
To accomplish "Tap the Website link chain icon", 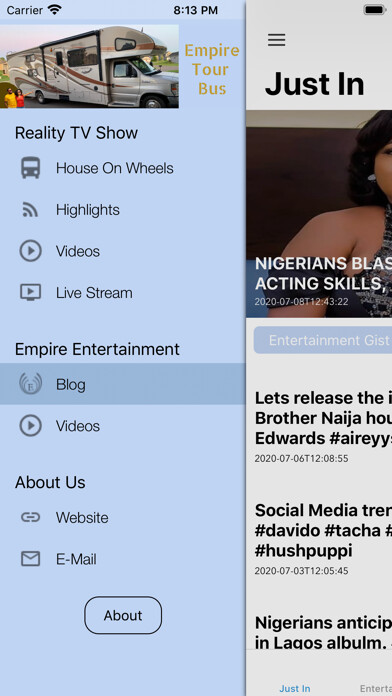I will coord(31,517).
